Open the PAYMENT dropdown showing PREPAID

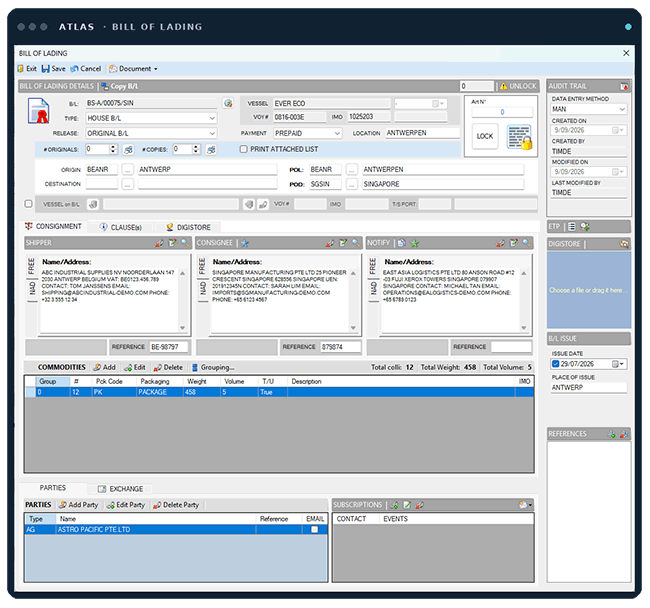point(337,133)
